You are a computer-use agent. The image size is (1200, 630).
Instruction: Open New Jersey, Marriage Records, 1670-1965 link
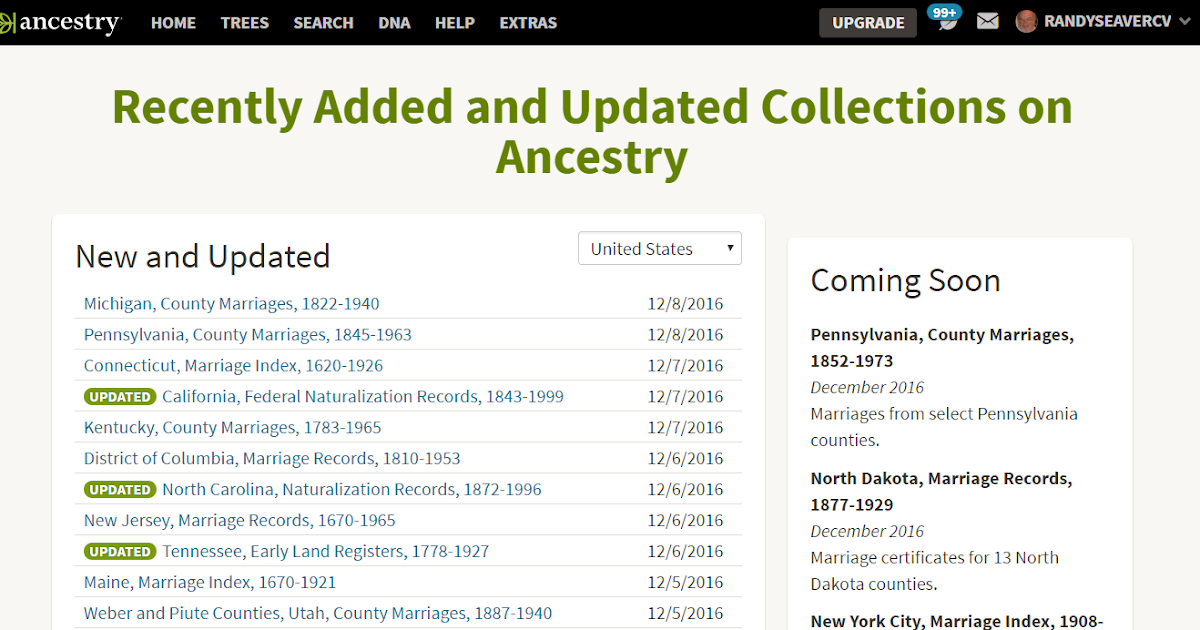(240, 521)
